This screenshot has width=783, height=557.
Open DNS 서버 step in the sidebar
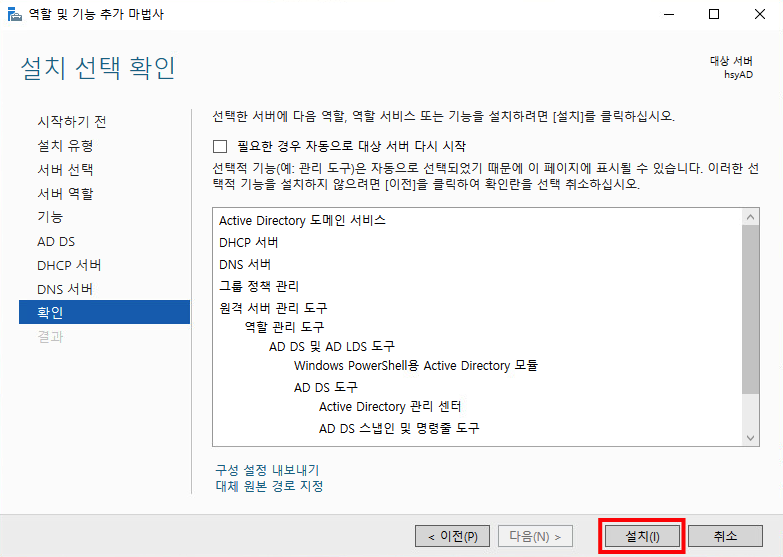point(65,289)
